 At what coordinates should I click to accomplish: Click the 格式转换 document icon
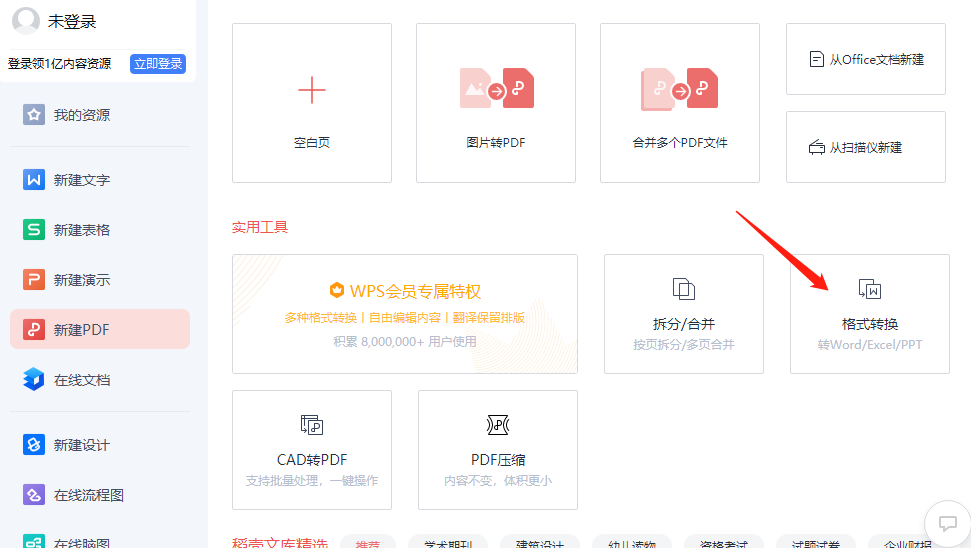[869, 289]
